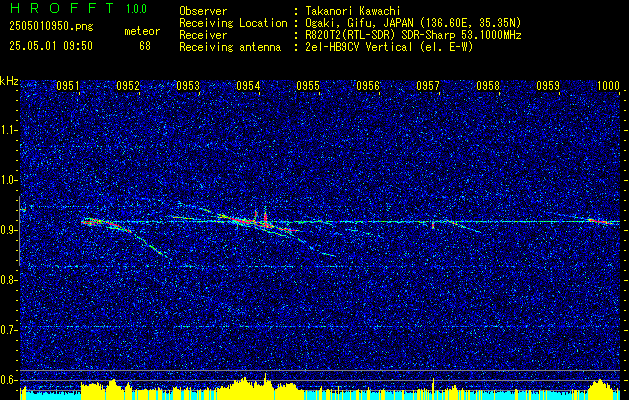629x400 pixels.
Task: Click the 0.9 kHz axis label
Action: (x=9, y=230)
